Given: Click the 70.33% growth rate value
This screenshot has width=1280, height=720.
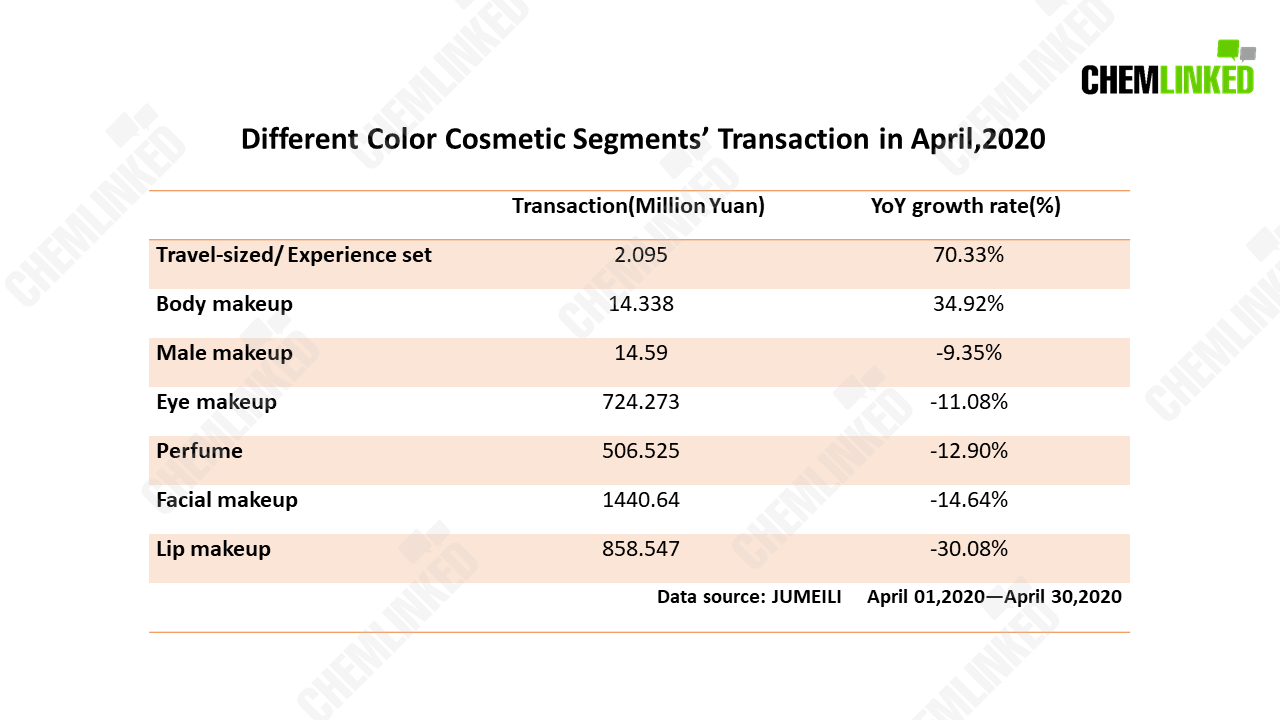Looking at the screenshot, I should (x=966, y=255).
